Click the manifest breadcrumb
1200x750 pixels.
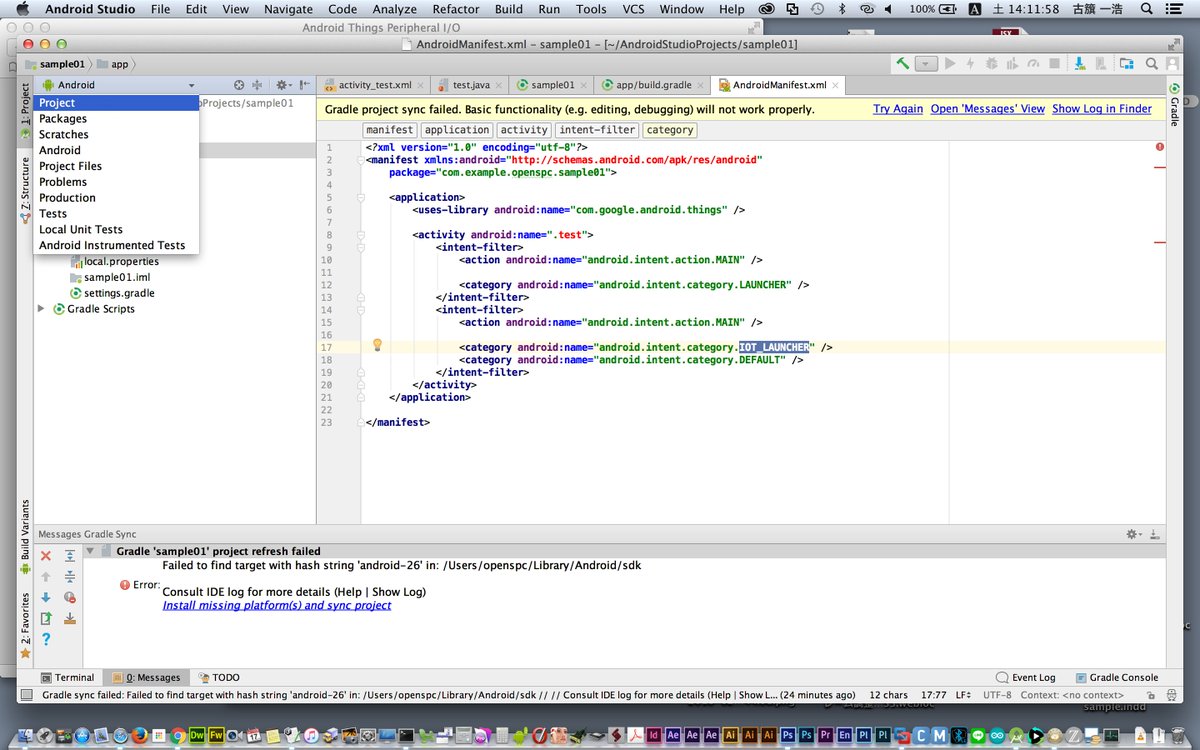[389, 130]
